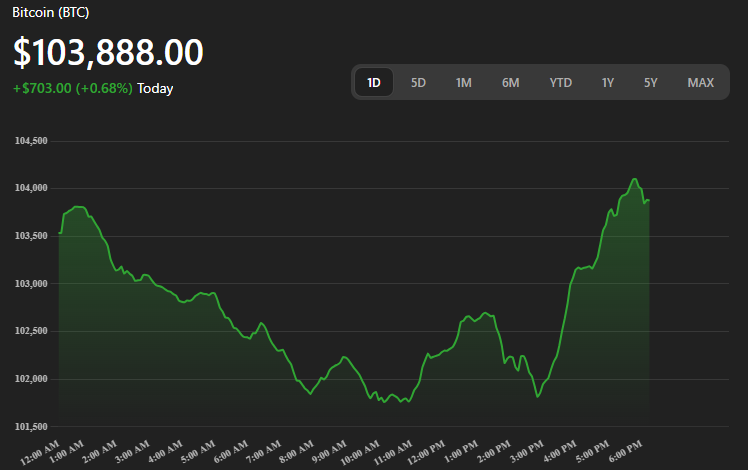Click the chart's highest peak above 104,000
This screenshot has width=748, height=470.
(x=634, y=179)
